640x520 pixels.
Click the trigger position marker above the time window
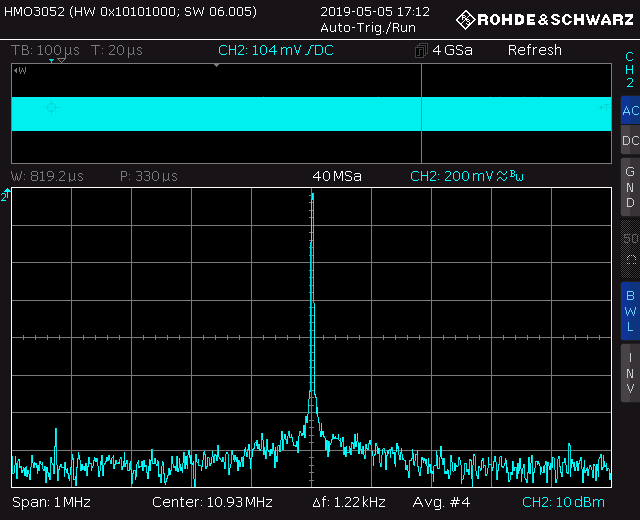pyautogui.click(x=217, y=65)
